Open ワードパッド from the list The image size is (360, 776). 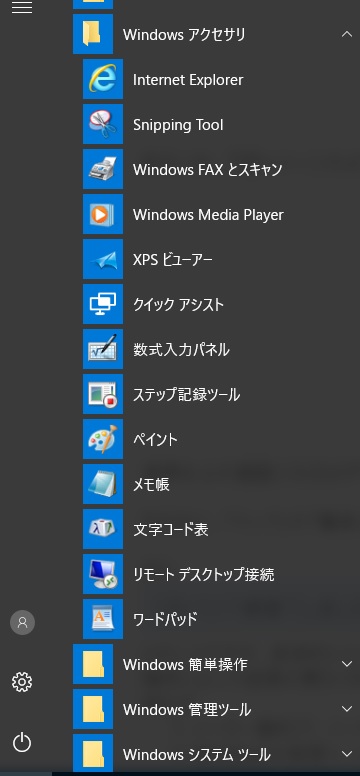[216, 620]
